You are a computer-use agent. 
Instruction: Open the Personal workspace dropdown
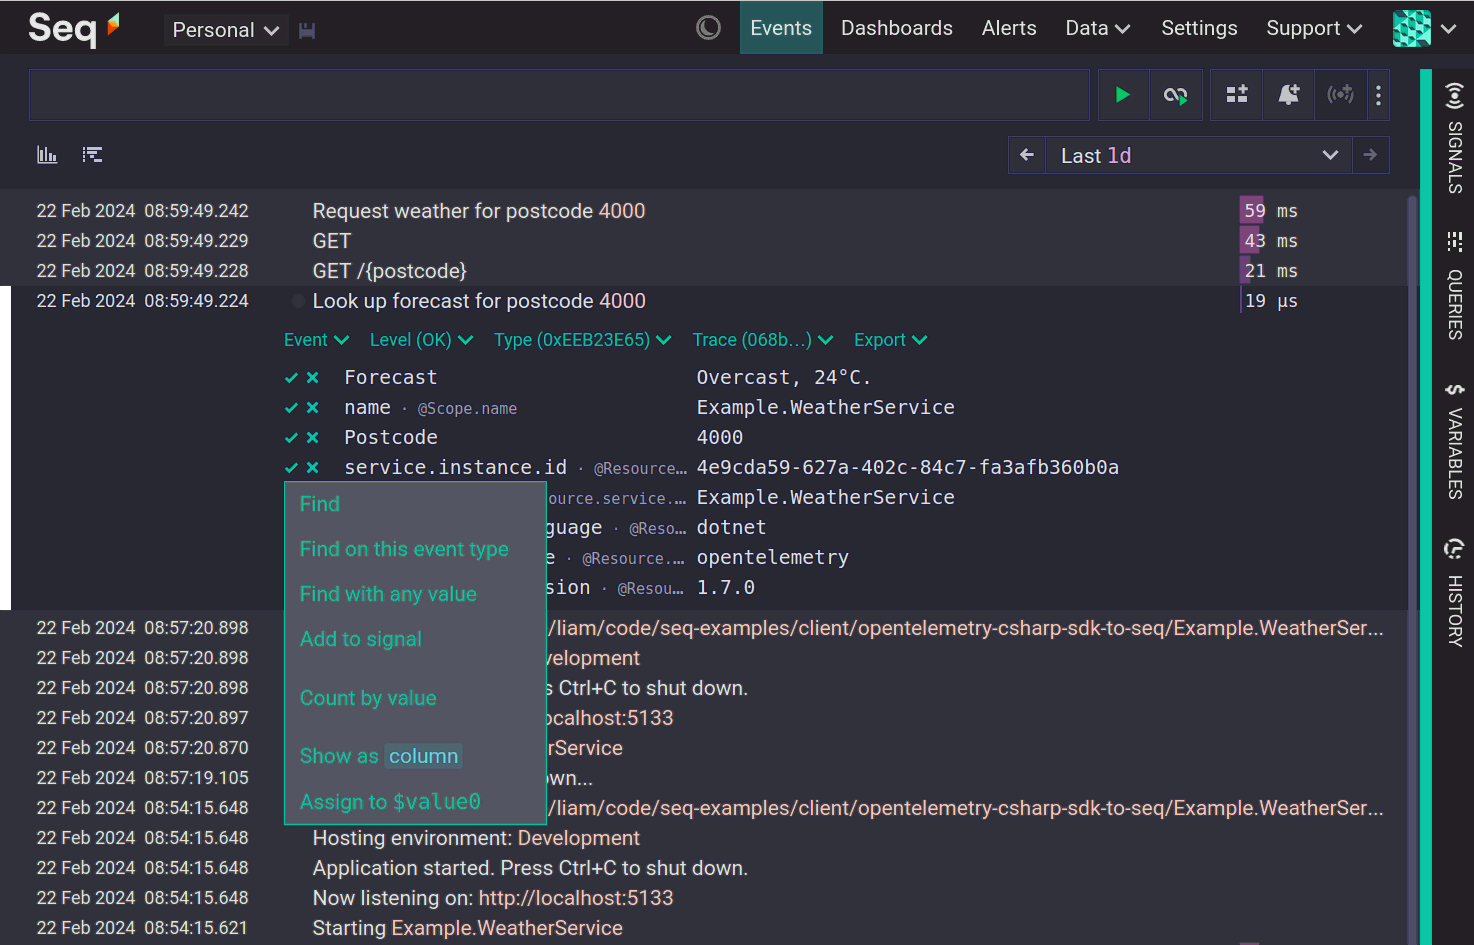click(226, 30)
